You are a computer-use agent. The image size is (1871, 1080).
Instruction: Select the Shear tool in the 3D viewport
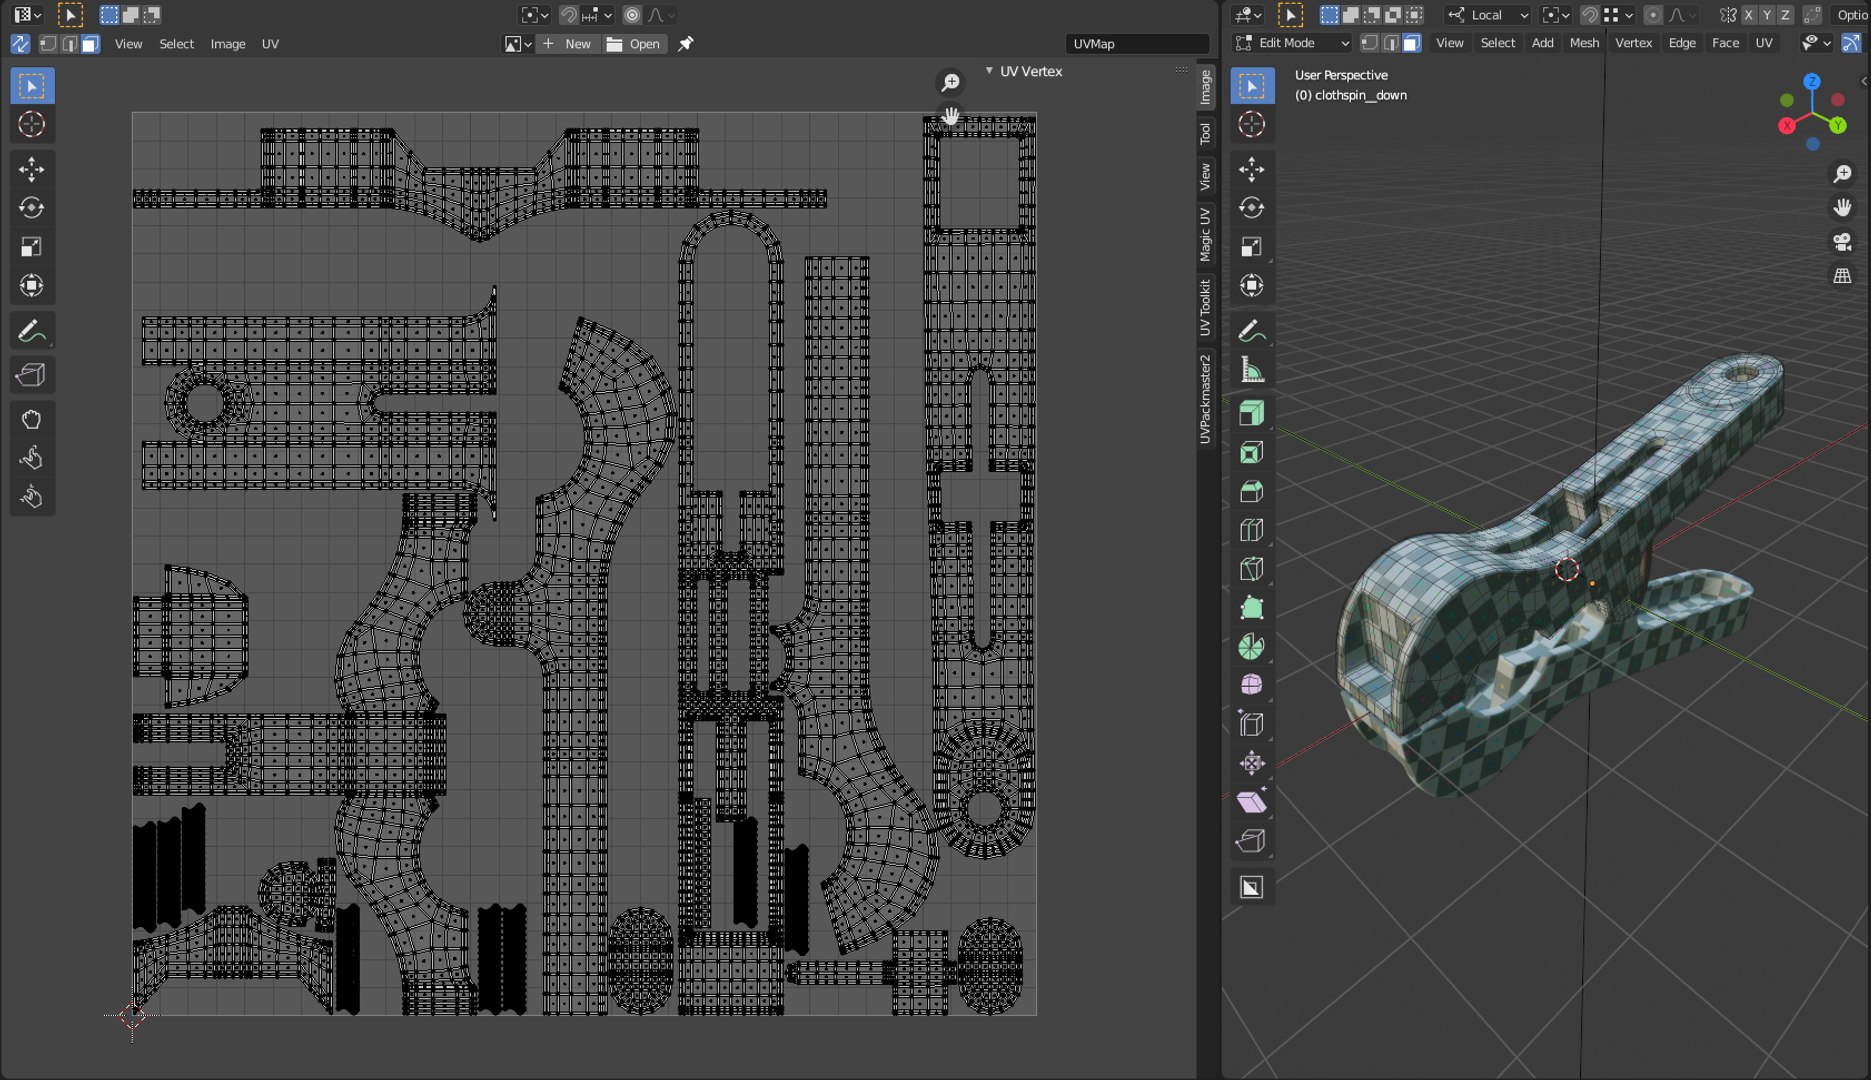click(x=1252, y=802)
